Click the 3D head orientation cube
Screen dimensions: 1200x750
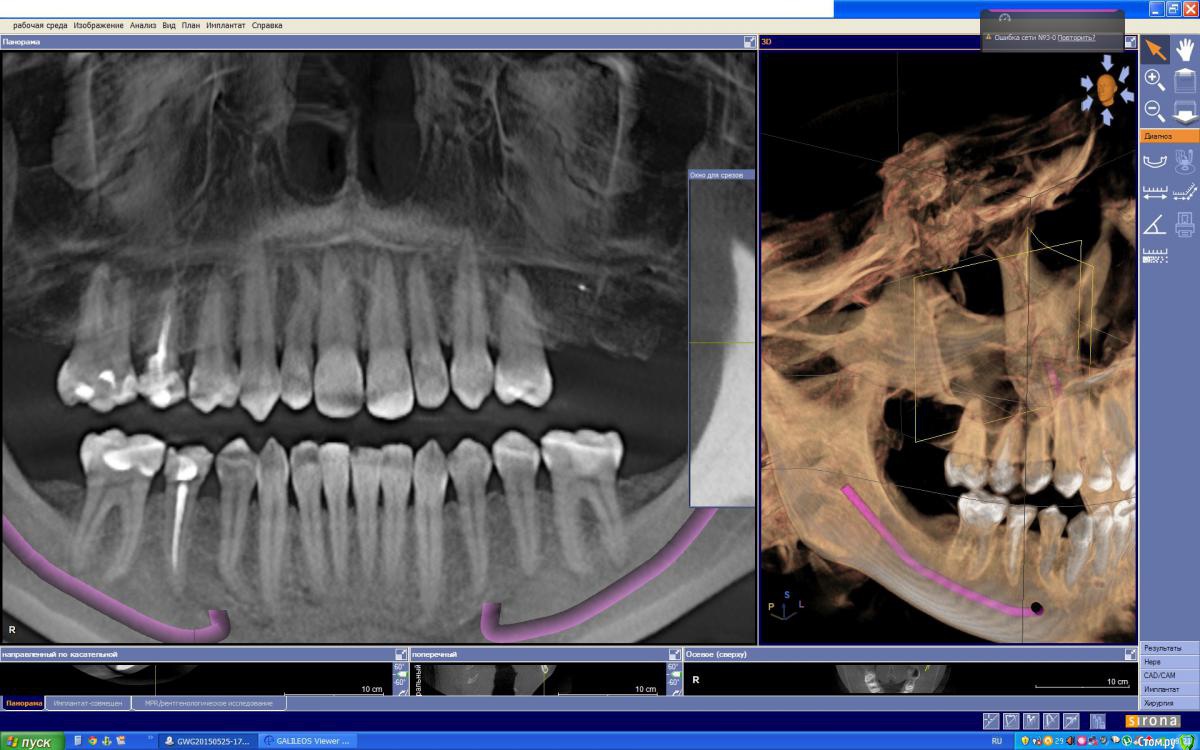[x=1106, y=89]
